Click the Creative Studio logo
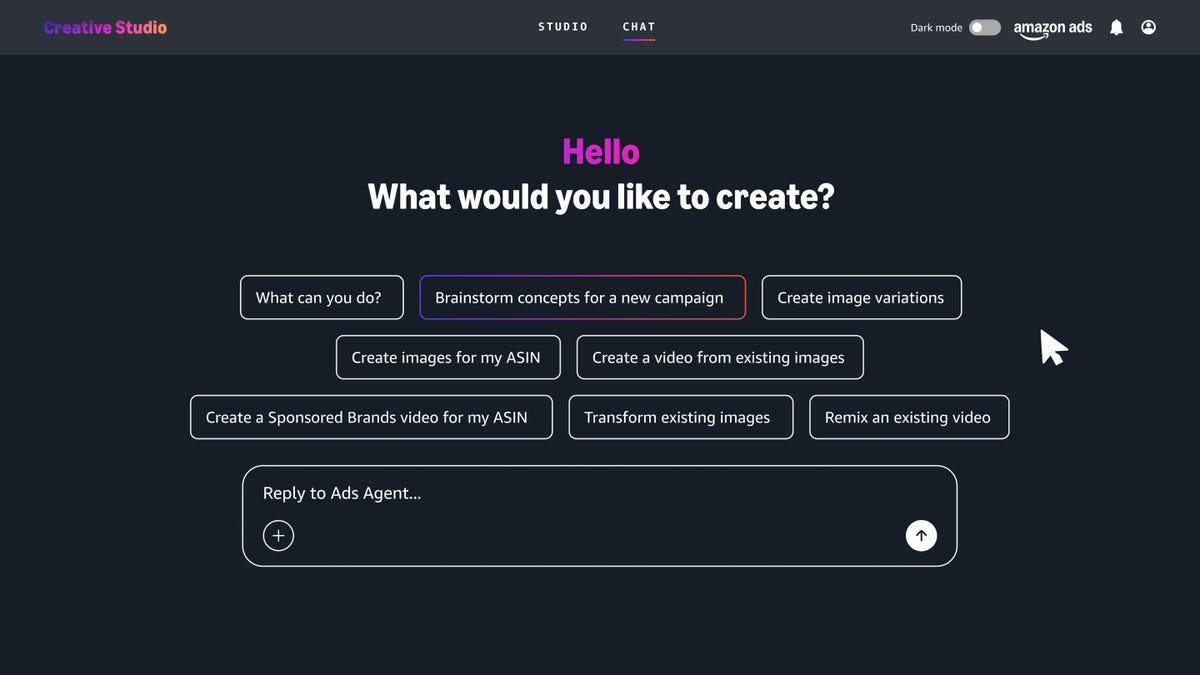This screenshot has width=1200, height=675. point(104,26)
